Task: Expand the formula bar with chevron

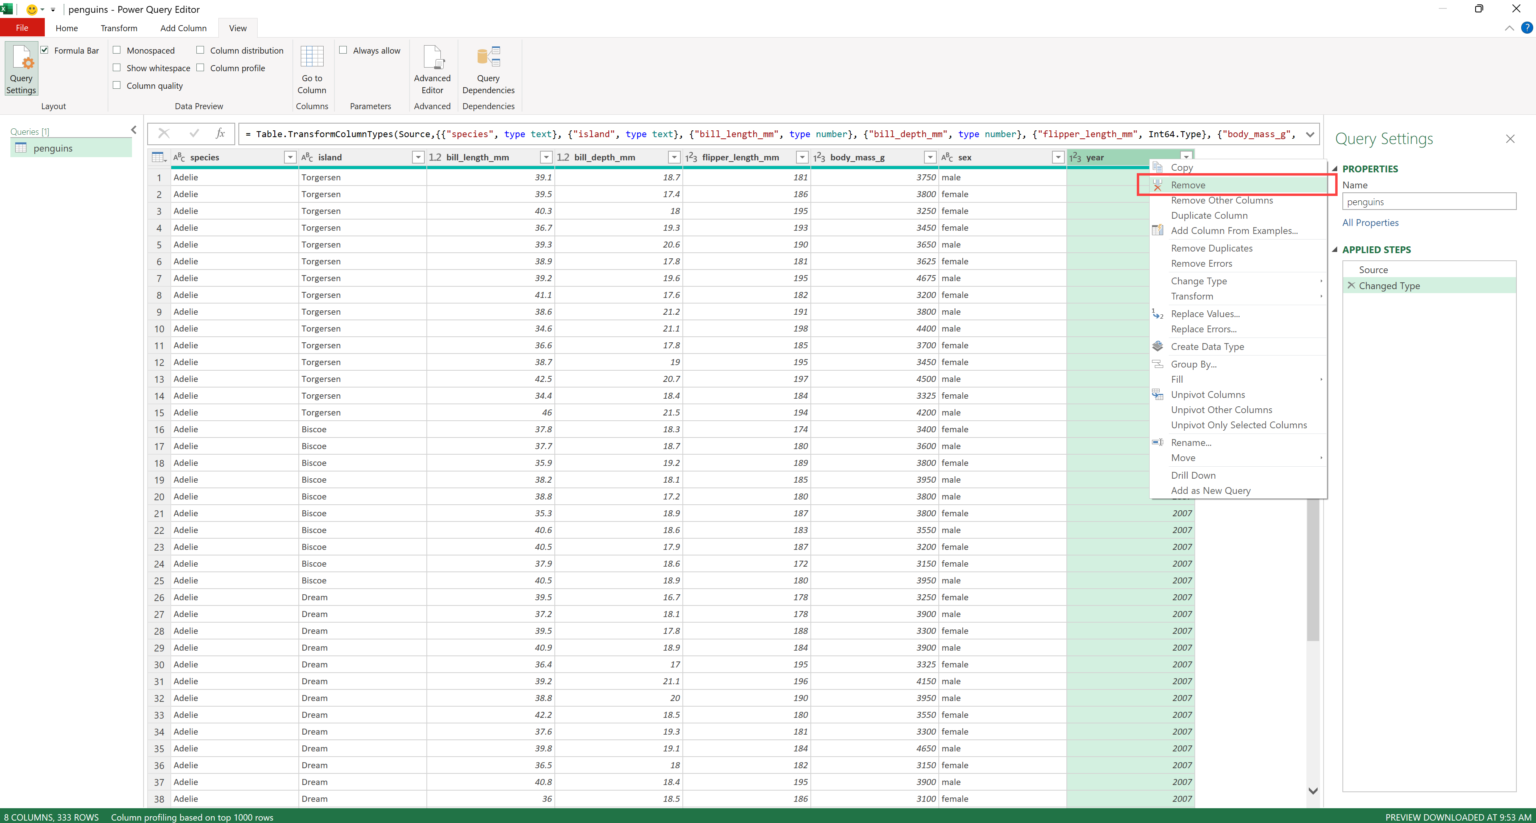Action: (x=1310, y=134)
